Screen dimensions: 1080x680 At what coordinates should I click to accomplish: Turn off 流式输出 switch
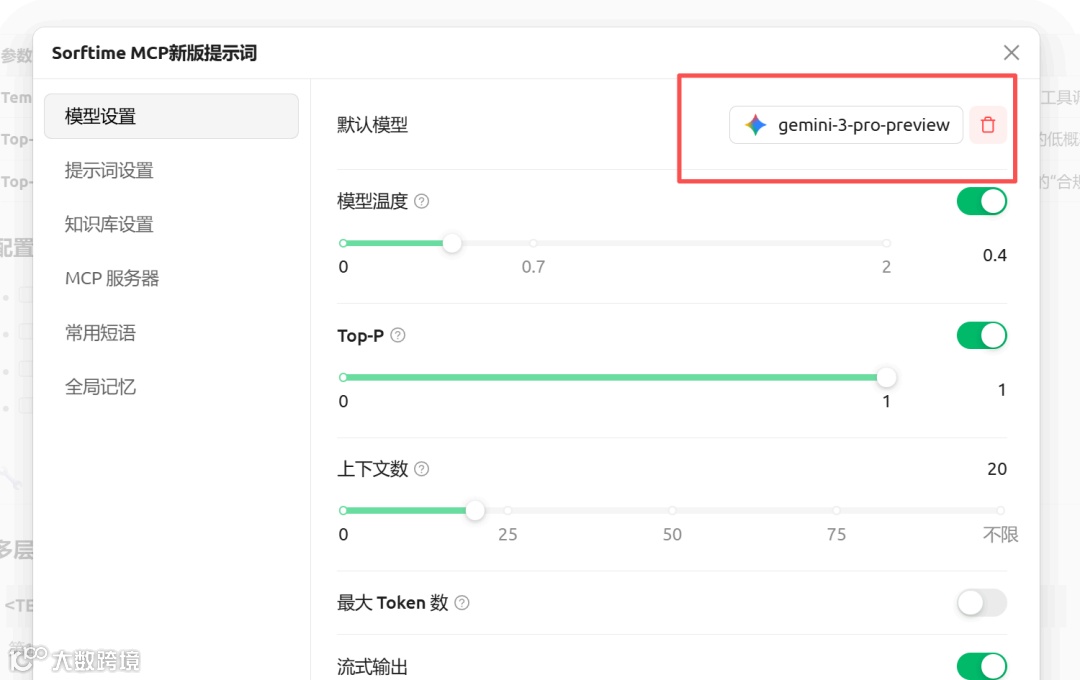tap(982, 666)
